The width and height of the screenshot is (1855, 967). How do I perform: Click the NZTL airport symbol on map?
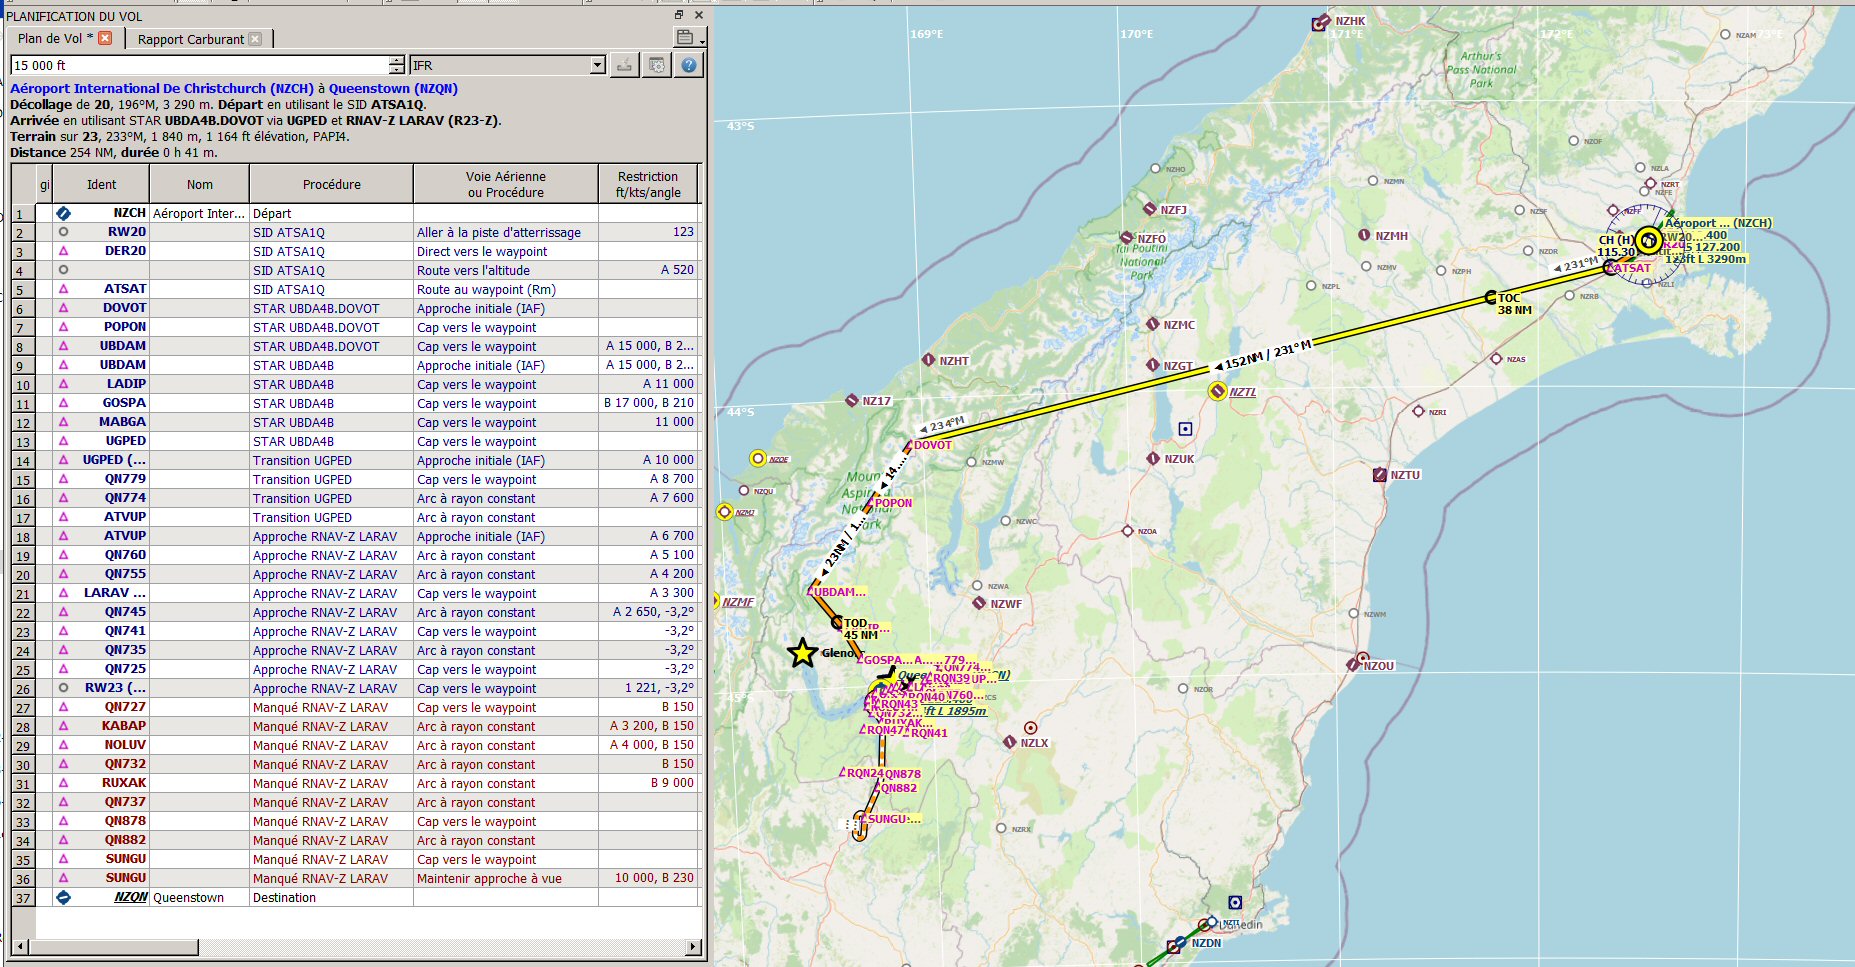coord(1217,391)
